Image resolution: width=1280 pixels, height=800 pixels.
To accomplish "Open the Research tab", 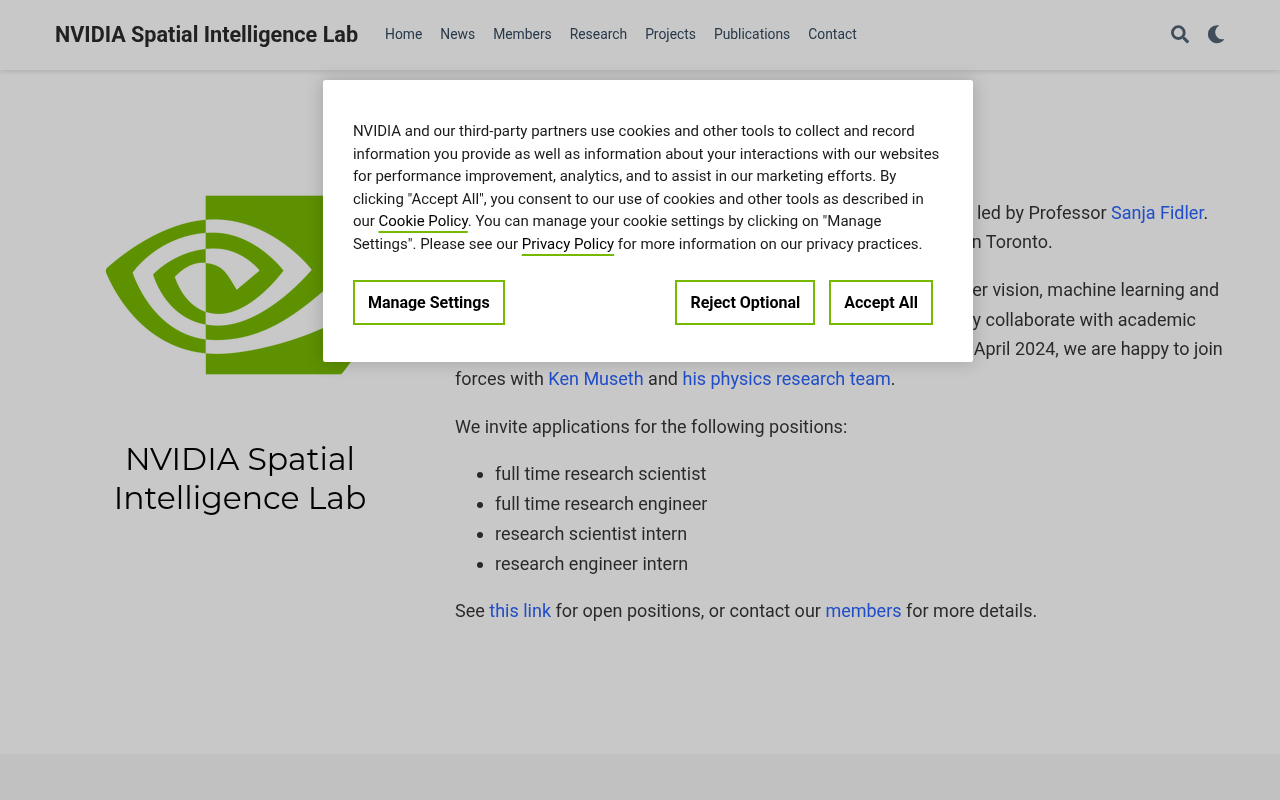I will [x=598, y=34].
